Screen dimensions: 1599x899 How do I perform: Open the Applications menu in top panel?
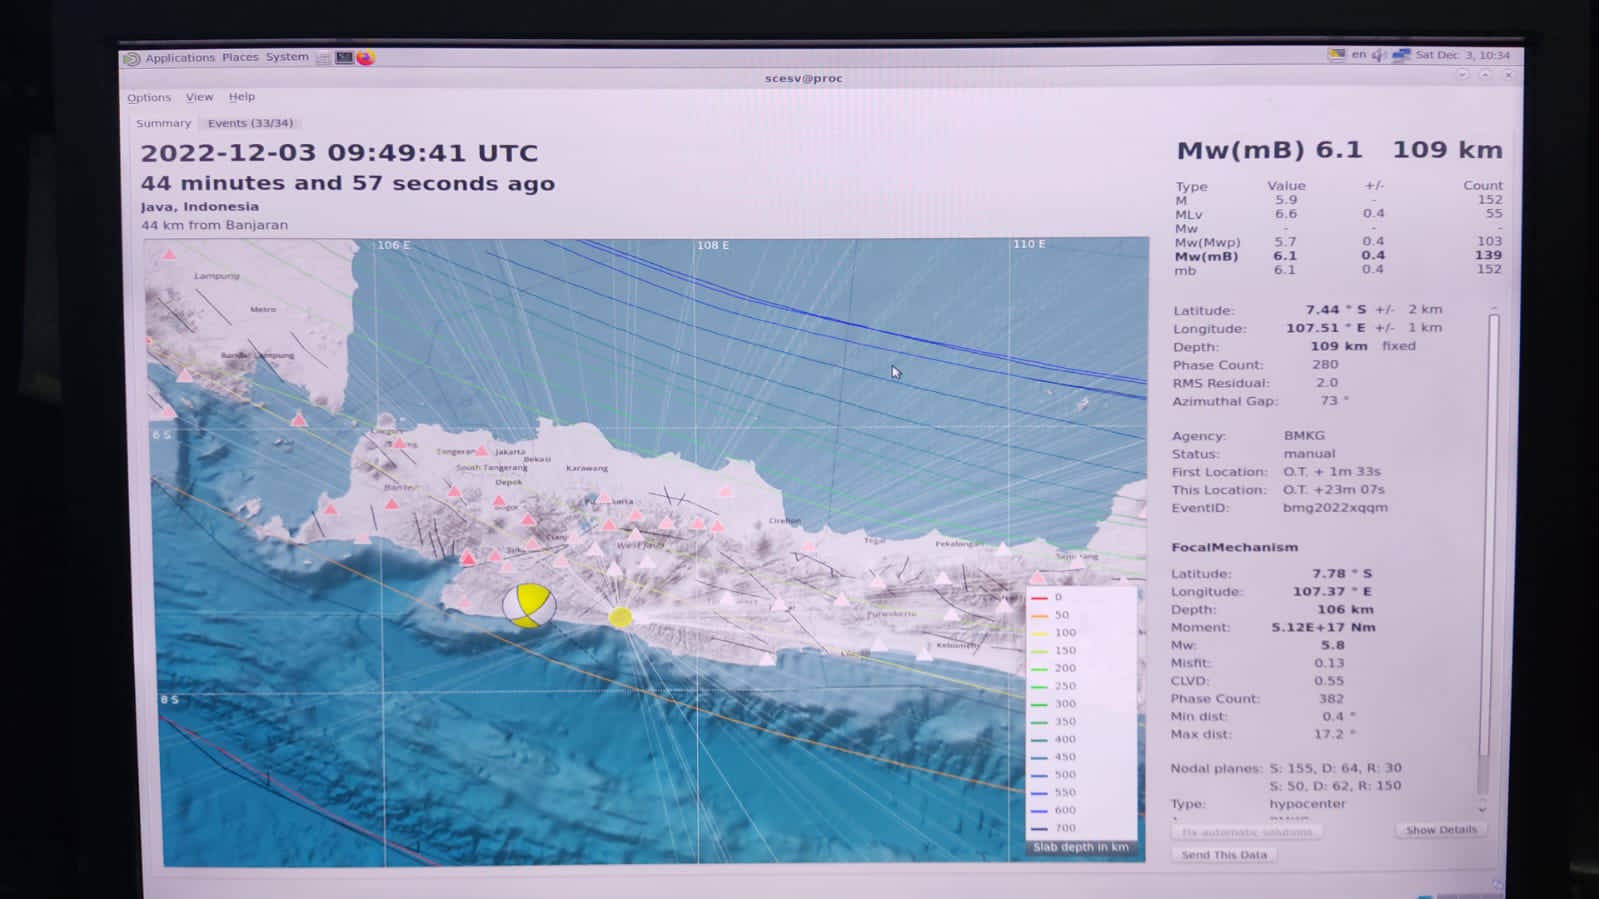tap(180, 58)
